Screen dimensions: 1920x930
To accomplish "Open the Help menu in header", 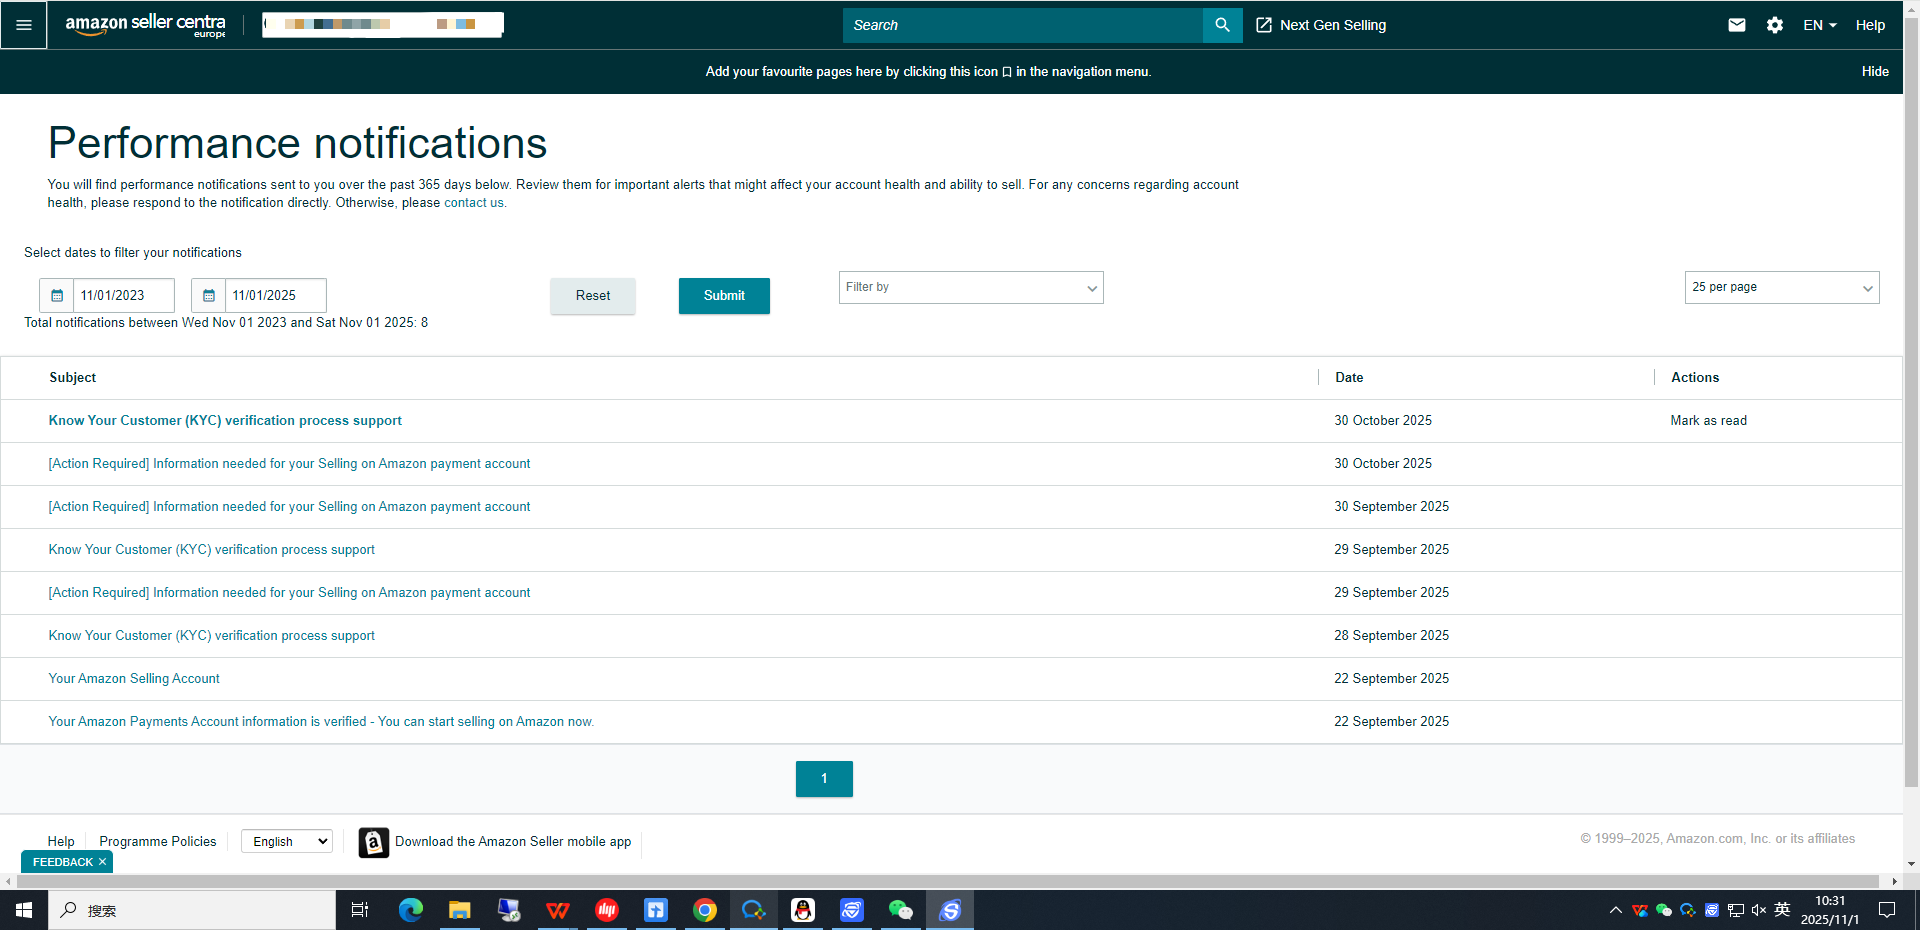I will [1870, 25].
